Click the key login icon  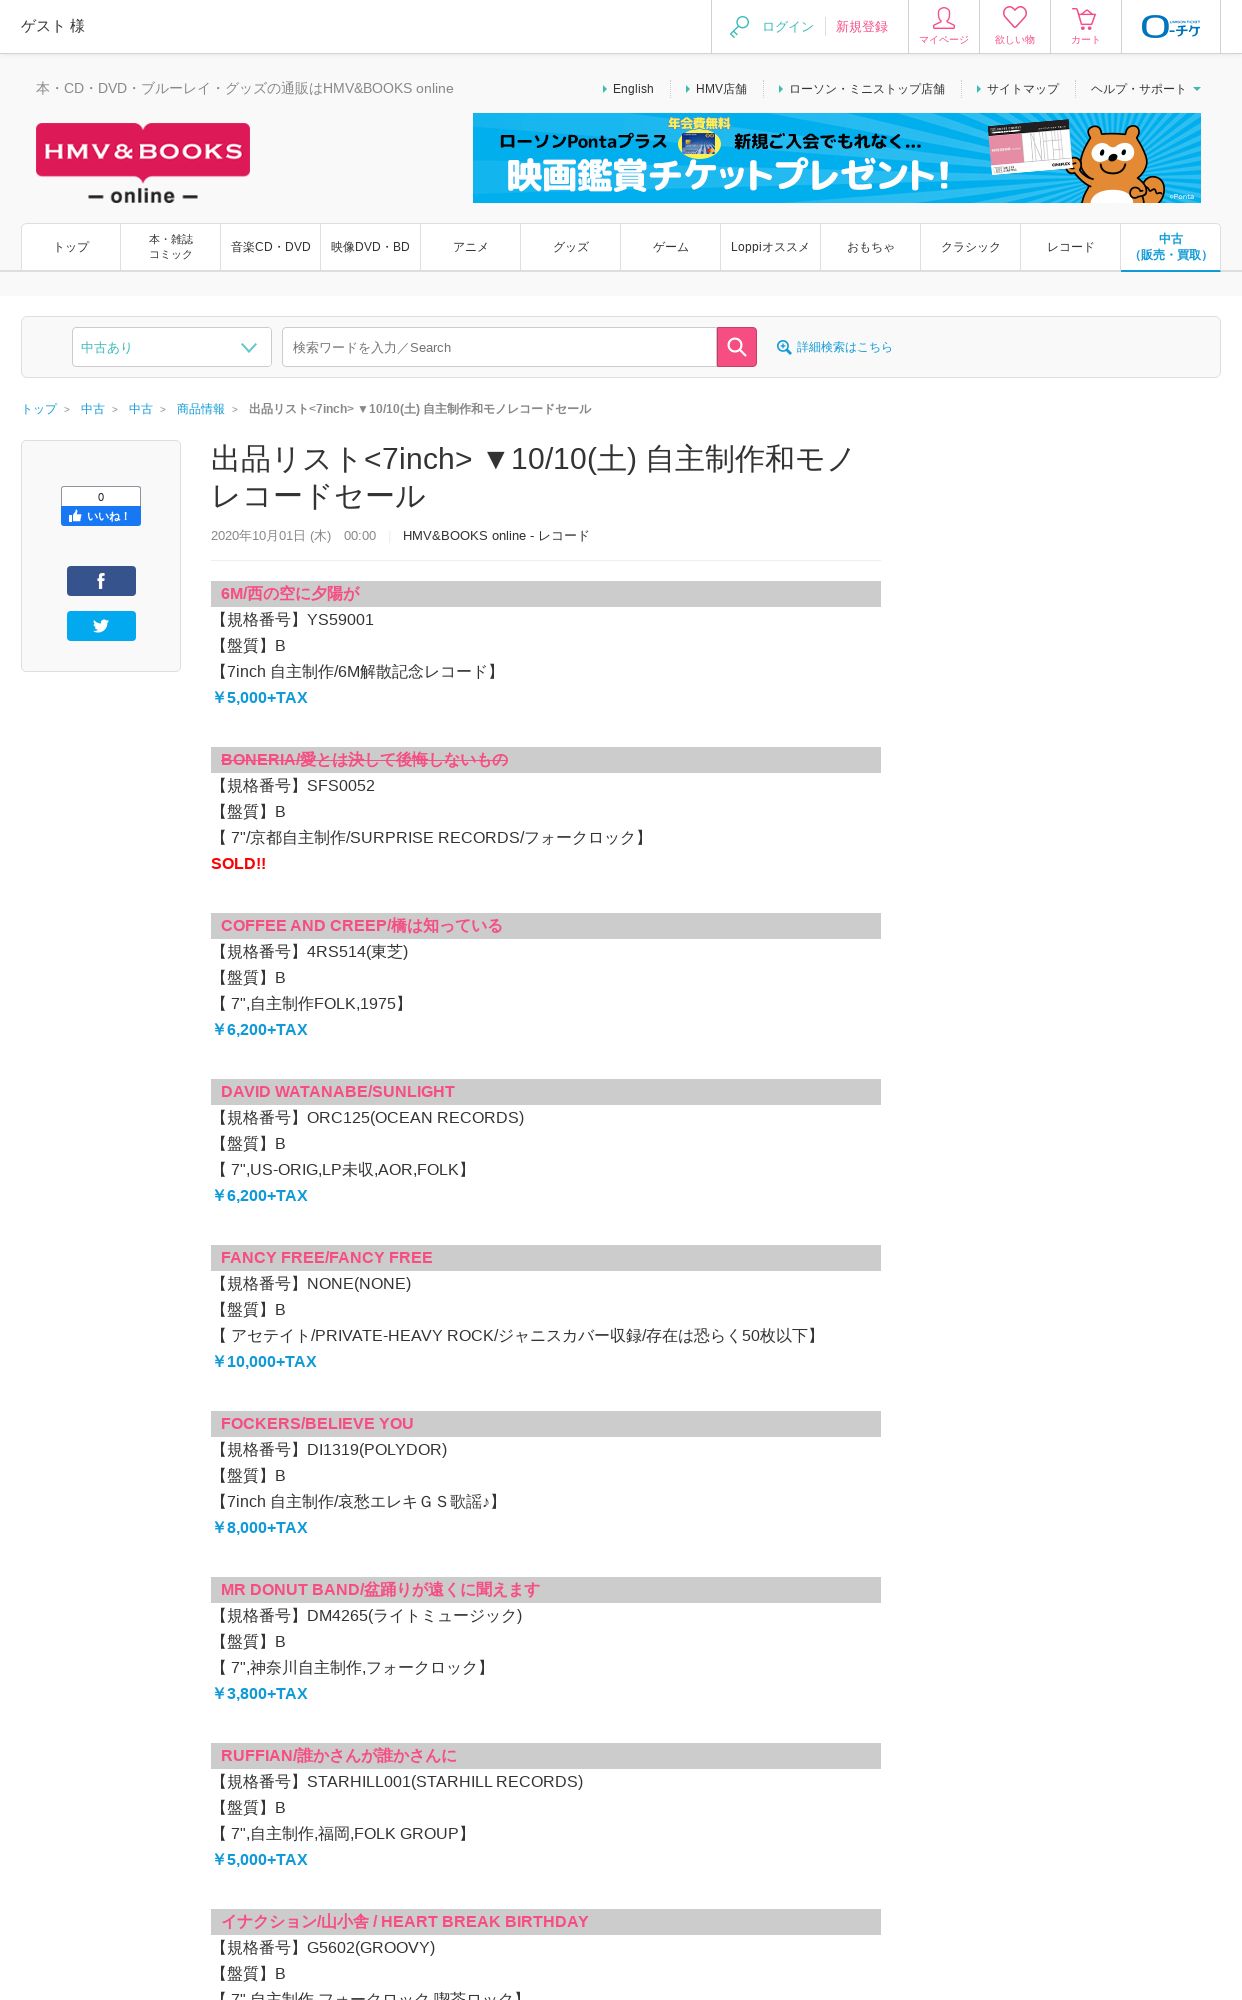click(740, 27)
